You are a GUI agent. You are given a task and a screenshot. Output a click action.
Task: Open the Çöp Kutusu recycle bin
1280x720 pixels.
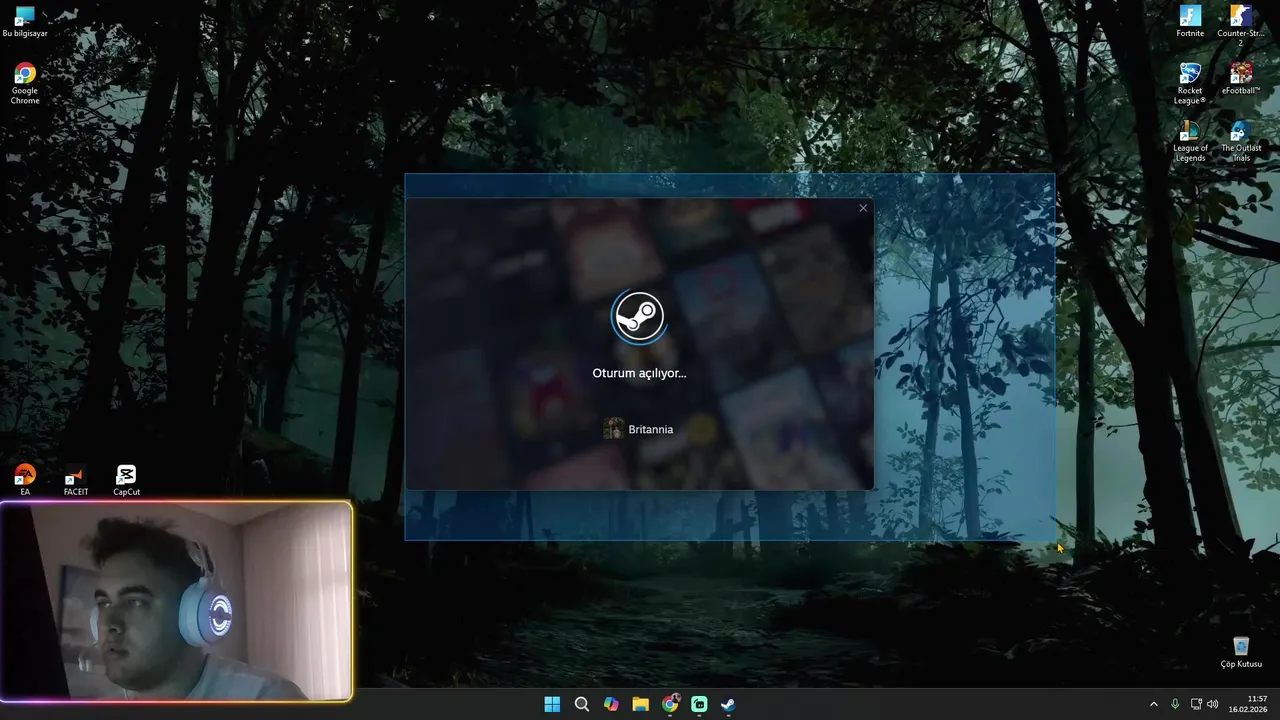pos(1241,652)
